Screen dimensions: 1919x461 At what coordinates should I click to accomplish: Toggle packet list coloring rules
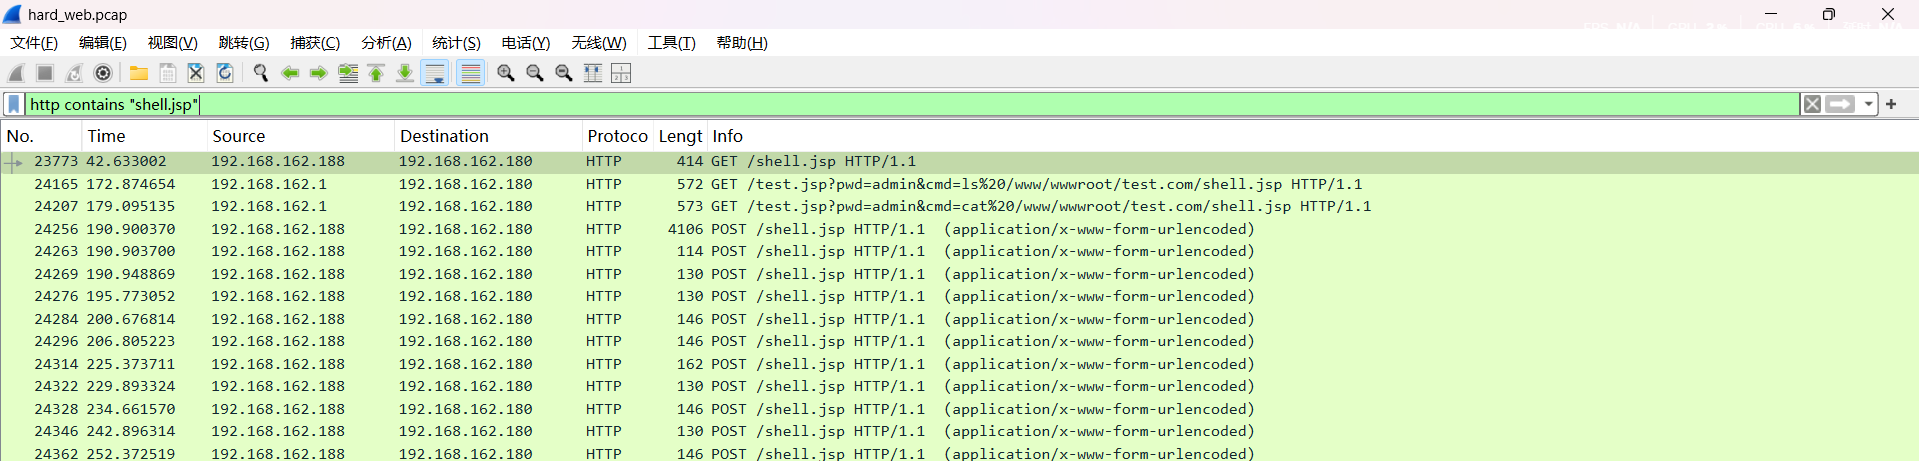(x=470, y=73)
